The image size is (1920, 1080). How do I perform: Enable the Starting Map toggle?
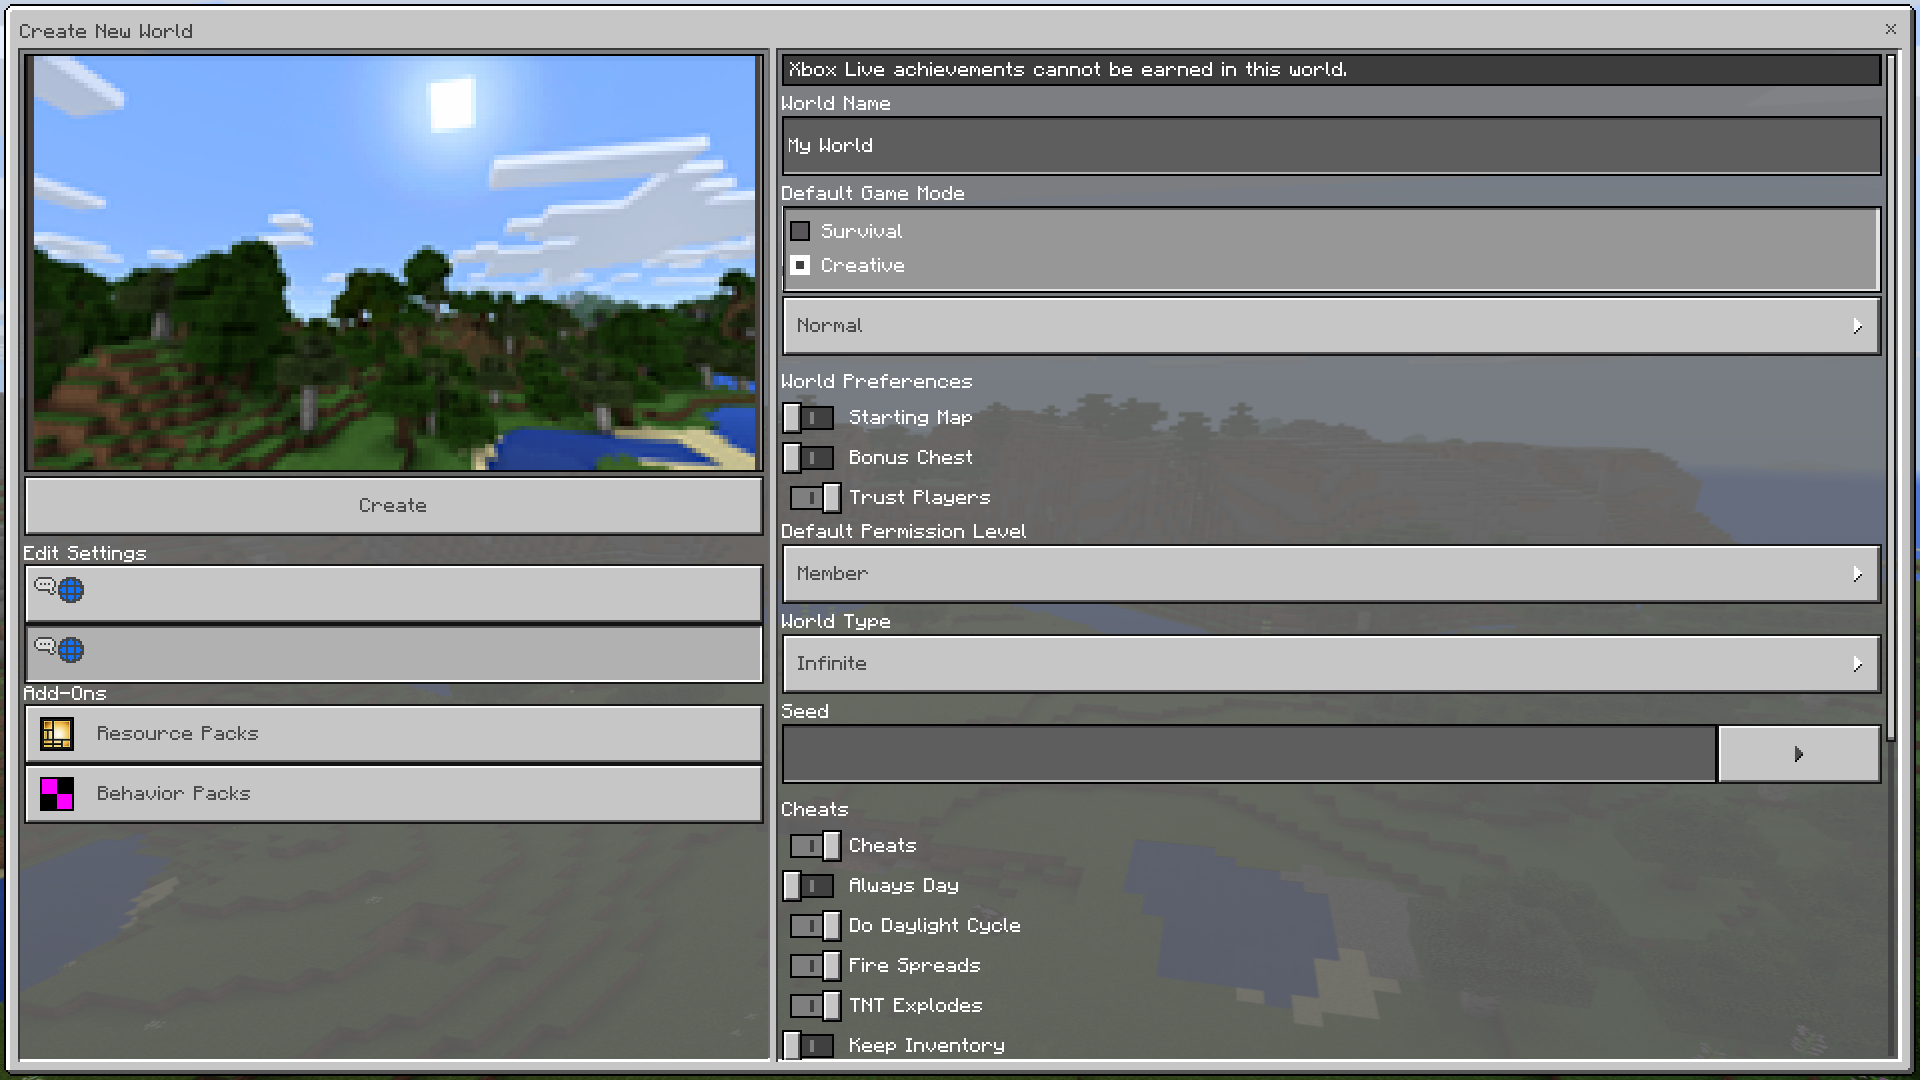809,418
